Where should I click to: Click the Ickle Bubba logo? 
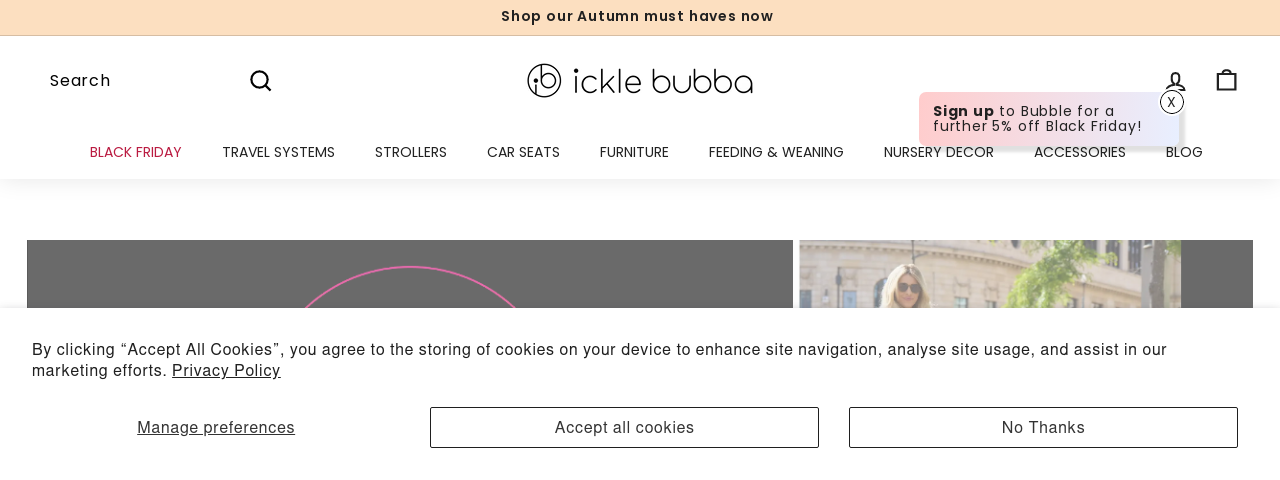click(x=640, y=81)
